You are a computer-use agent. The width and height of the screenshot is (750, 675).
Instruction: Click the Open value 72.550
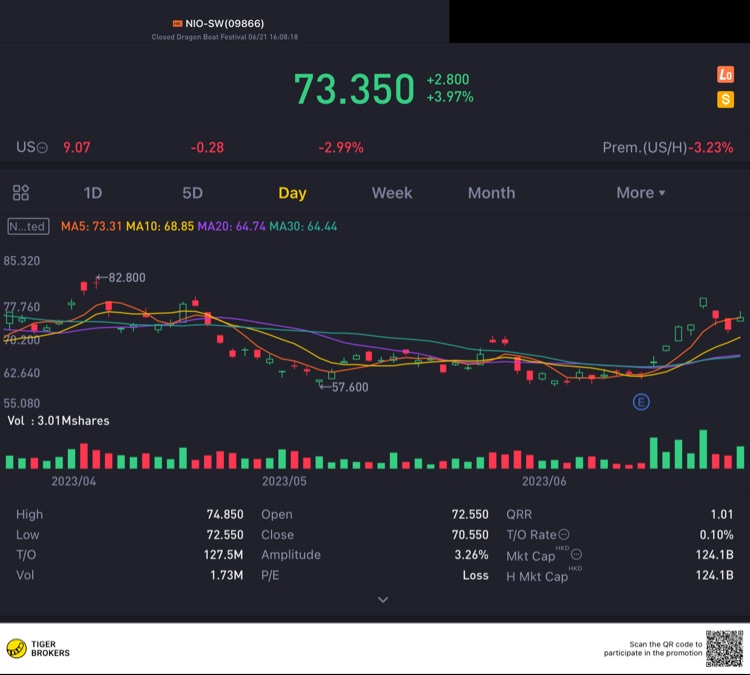pyautogui.click(x=470, y=515)
